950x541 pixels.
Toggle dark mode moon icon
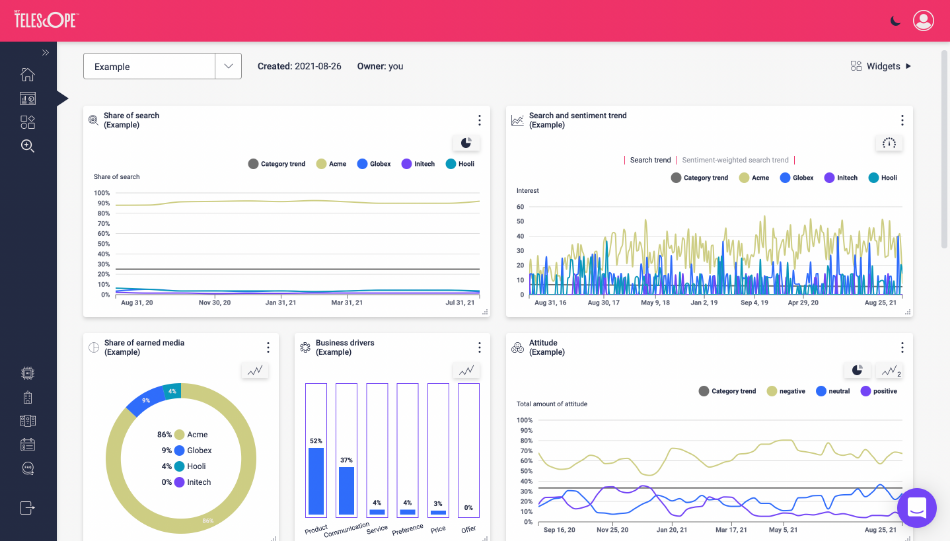(x=895, y=21)
